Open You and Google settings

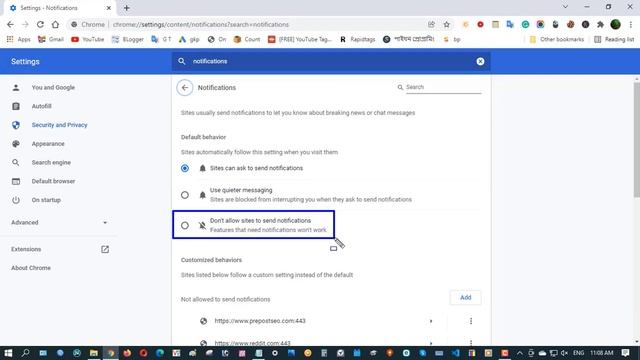tap(53, 87)
